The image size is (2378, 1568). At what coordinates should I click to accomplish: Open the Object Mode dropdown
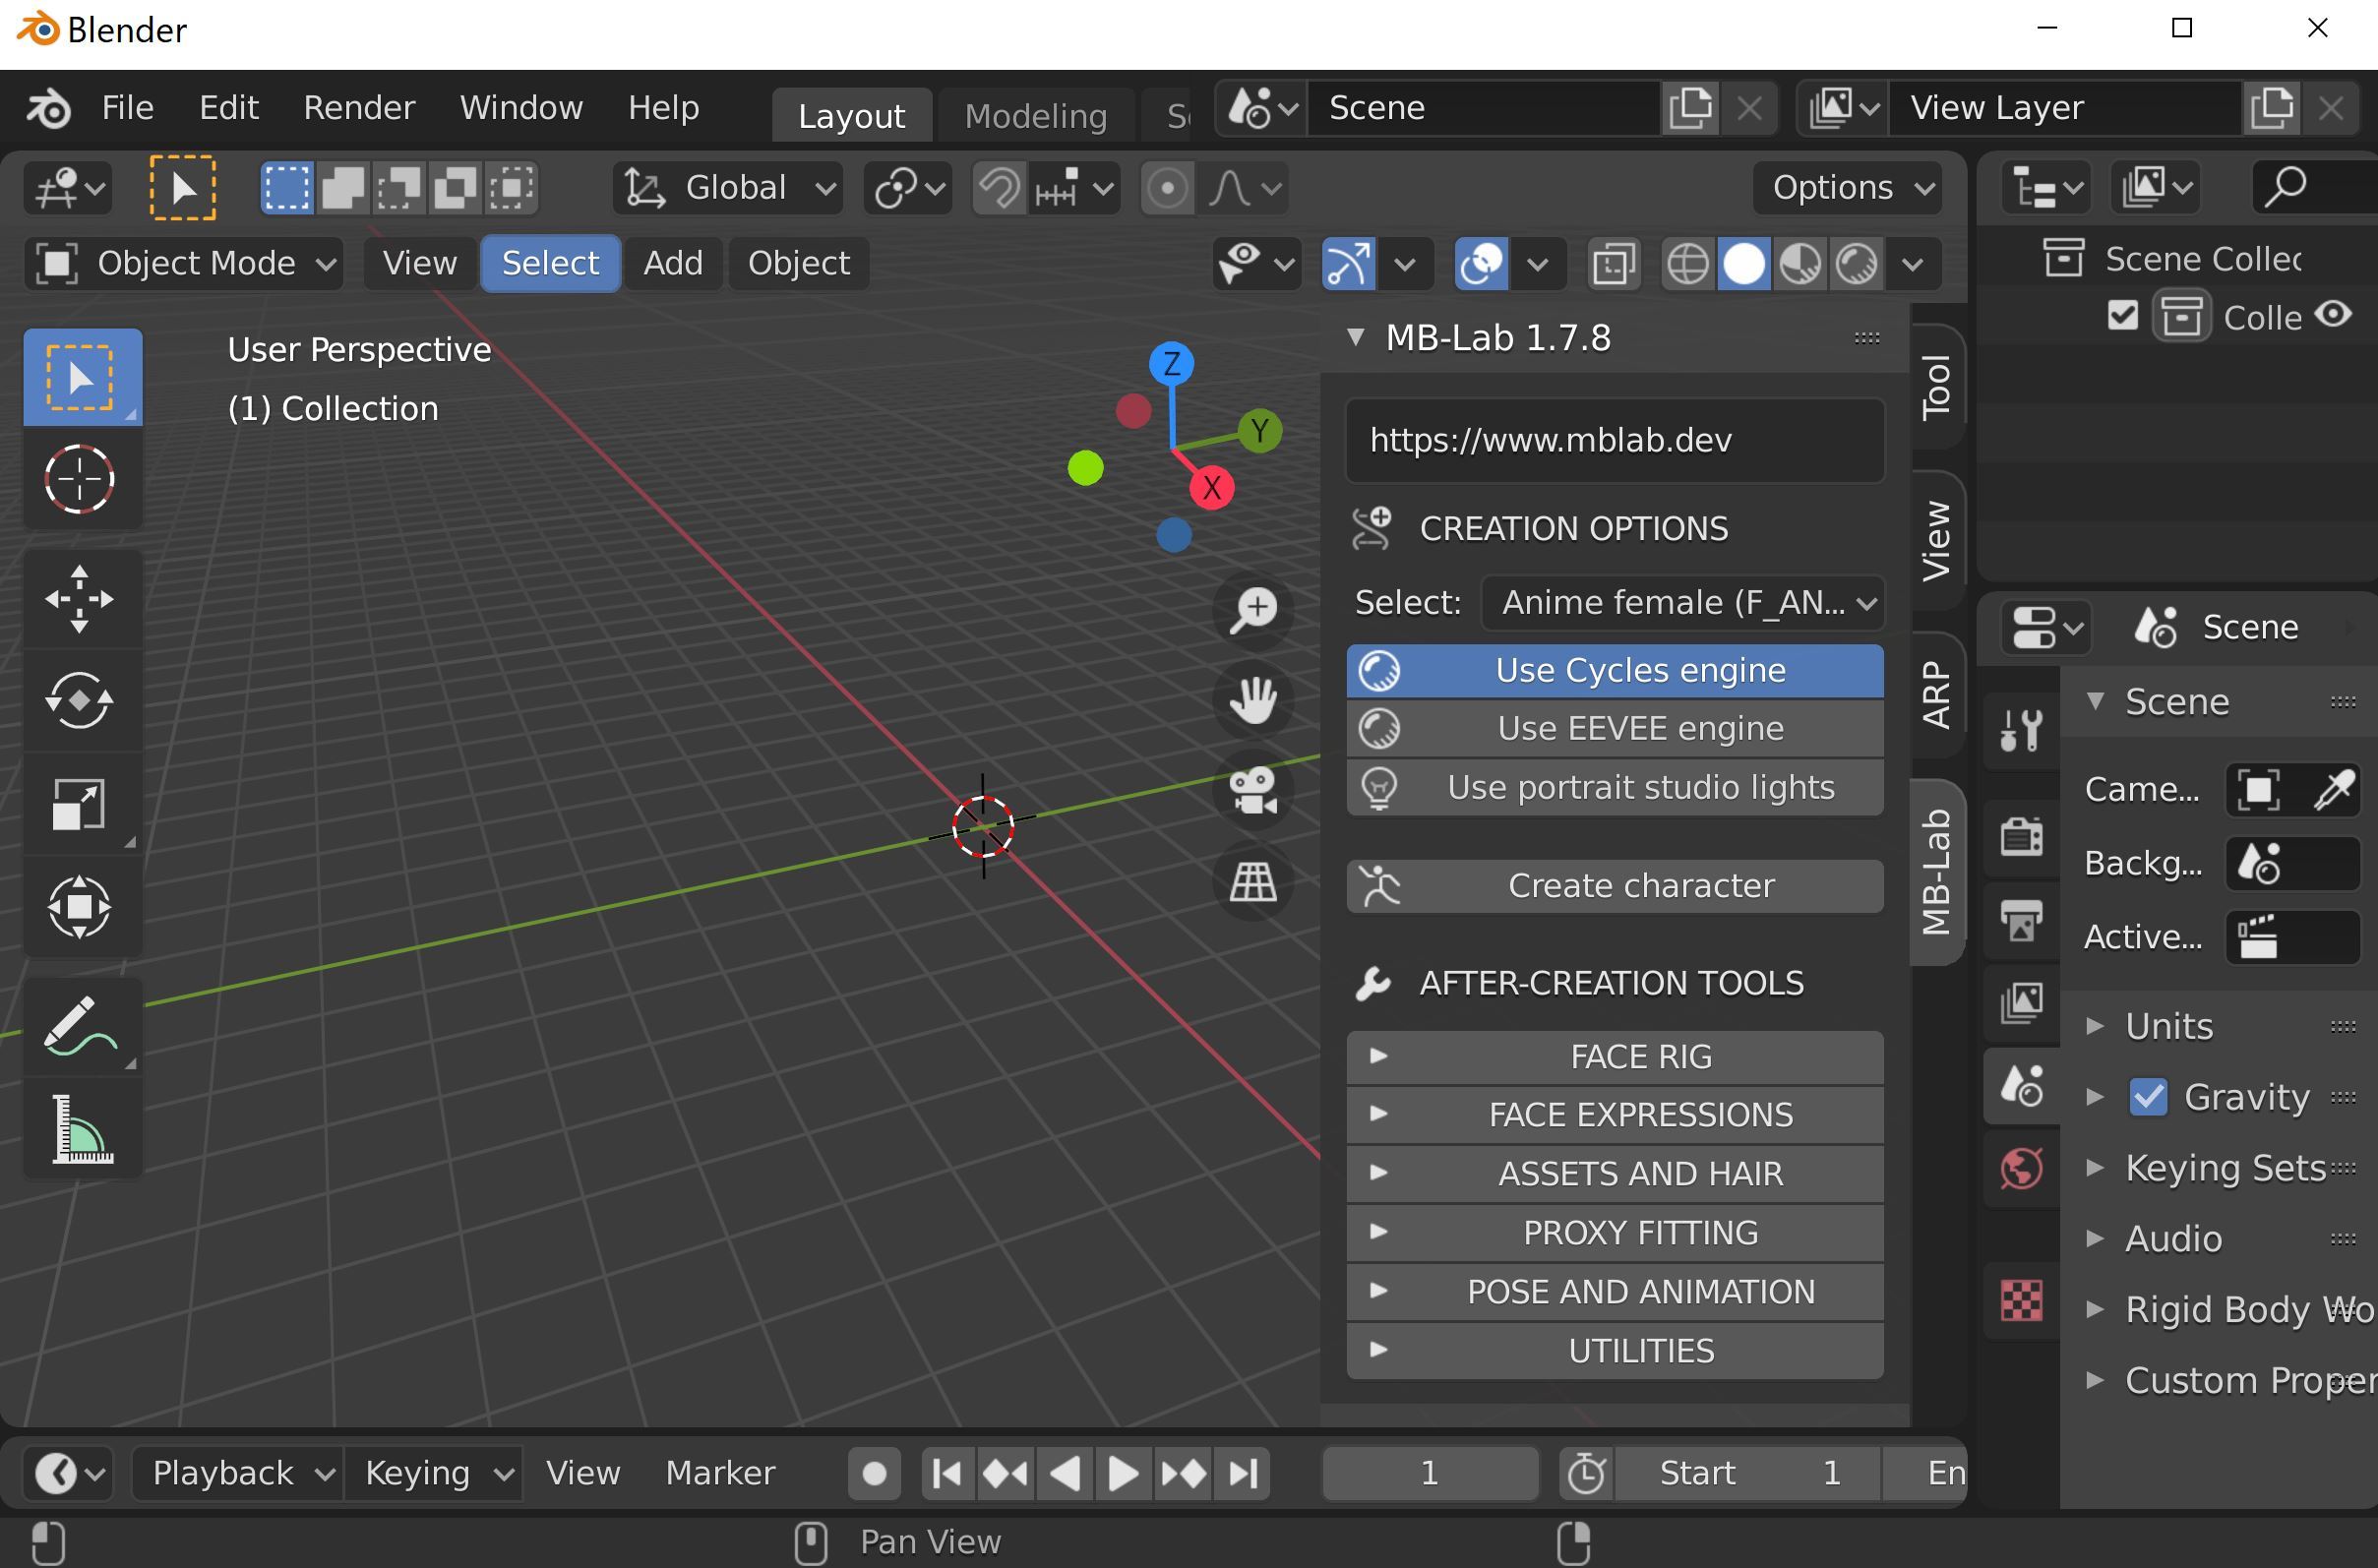pos(185,264)
